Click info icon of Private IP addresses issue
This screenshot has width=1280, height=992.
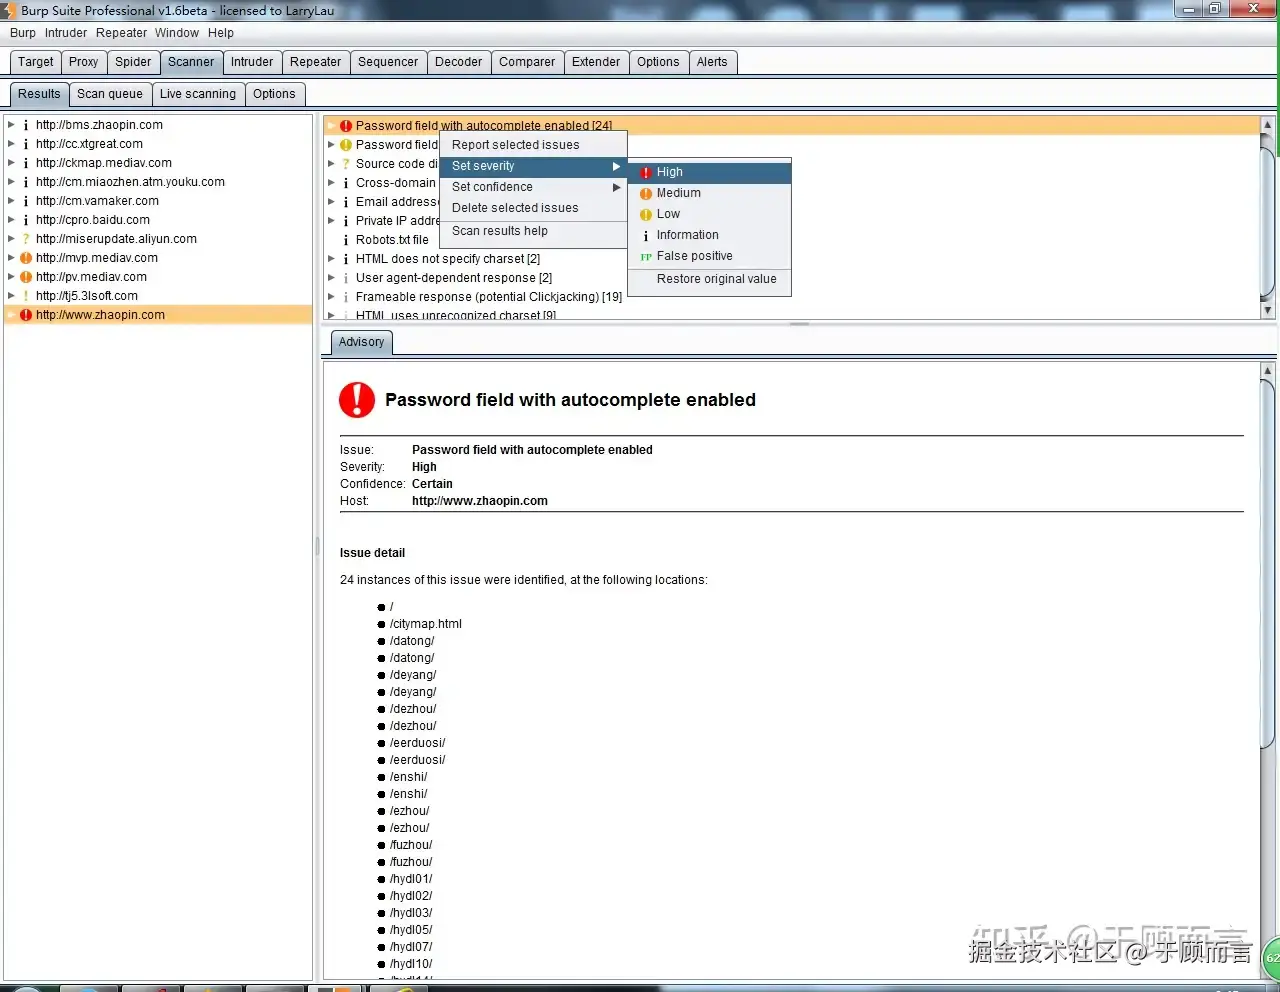(x=346, y=221)
